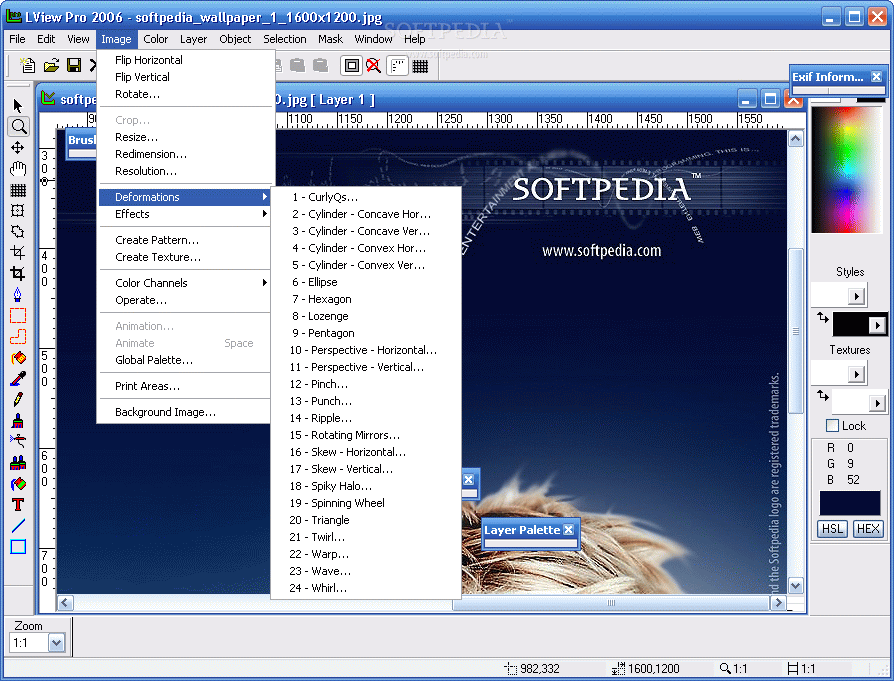Open the background texture swatch arrow
Screen dimensions: 894x681
coord(877,403)
